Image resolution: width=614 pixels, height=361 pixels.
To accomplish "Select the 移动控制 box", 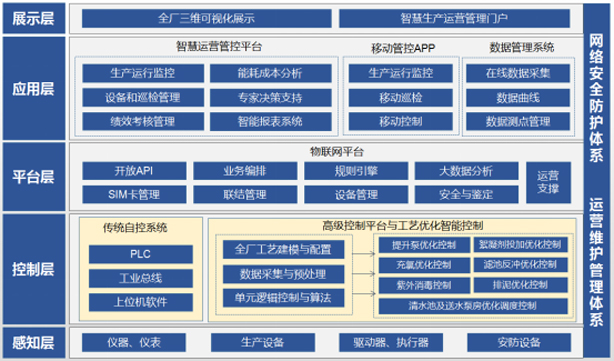I will pyautogui.click(x=401, y=121).
